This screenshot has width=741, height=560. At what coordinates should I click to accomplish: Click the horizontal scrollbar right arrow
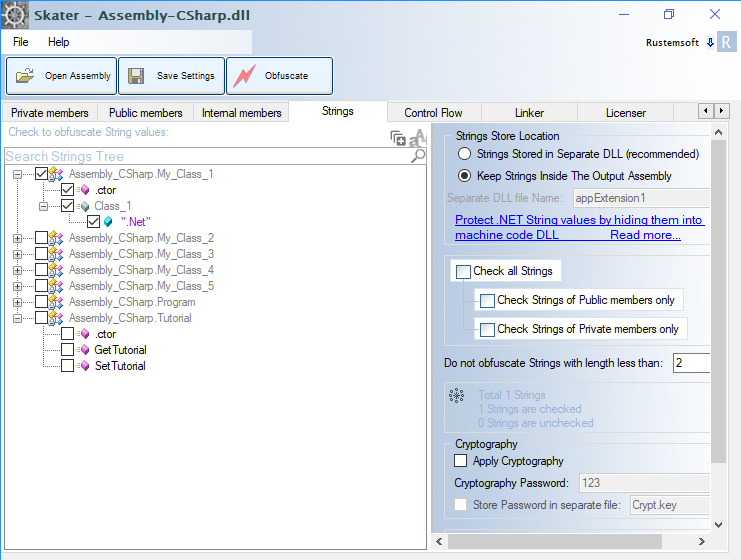click(x=702, y=541)
